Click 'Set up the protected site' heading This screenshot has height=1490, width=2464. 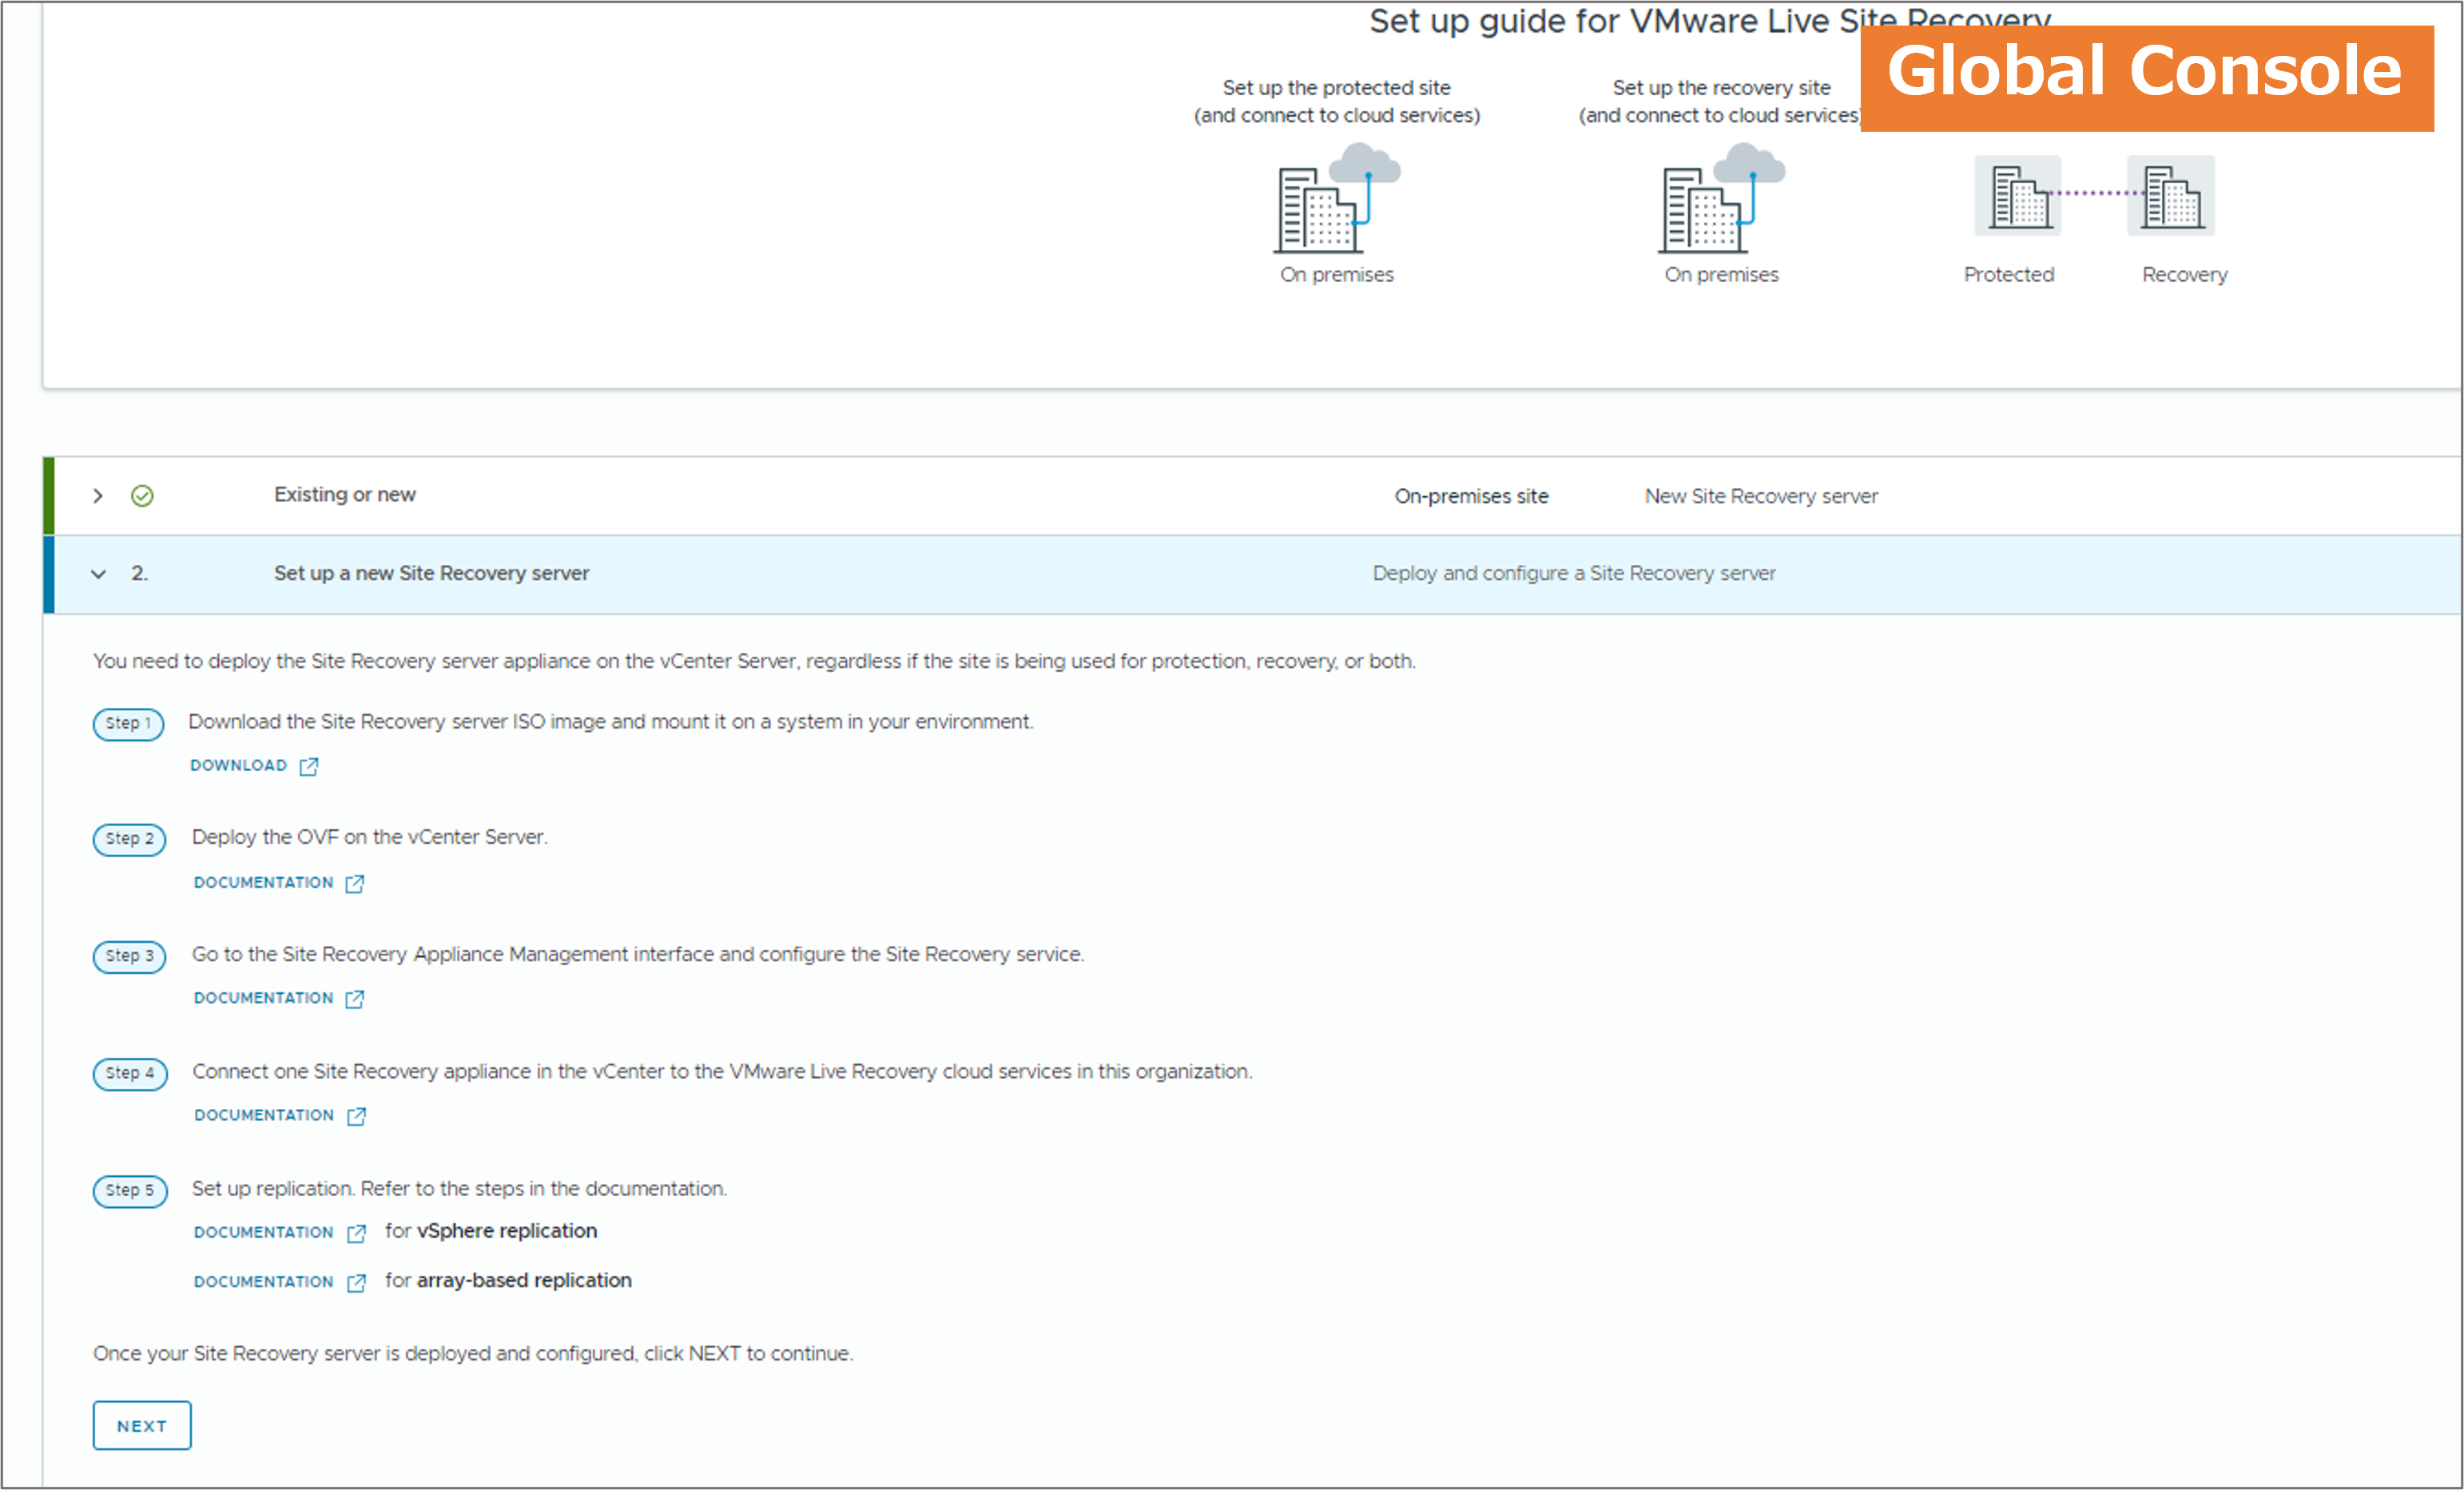1336,88
